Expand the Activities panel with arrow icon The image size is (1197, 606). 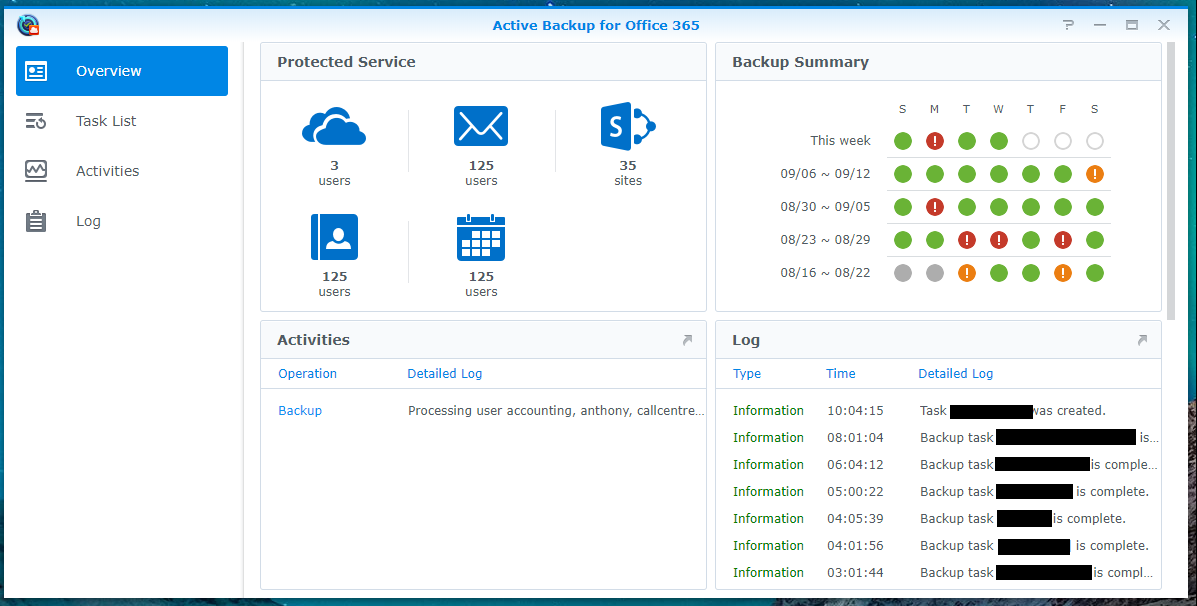687,340
